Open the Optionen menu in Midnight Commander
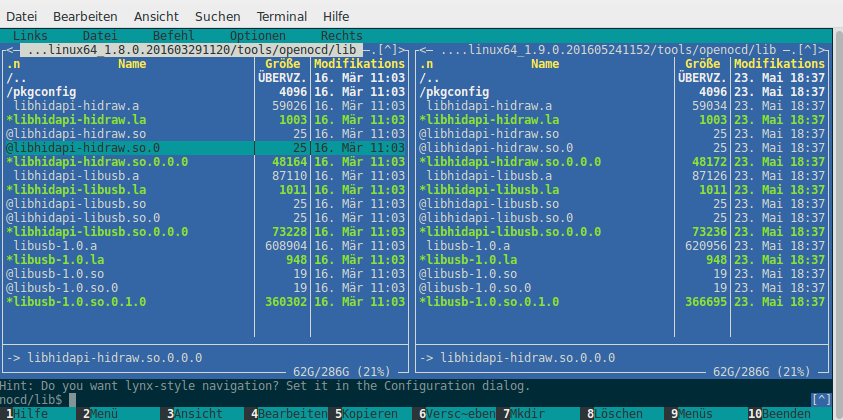This screenshot has height=420, width=843. tap(257, 36)
